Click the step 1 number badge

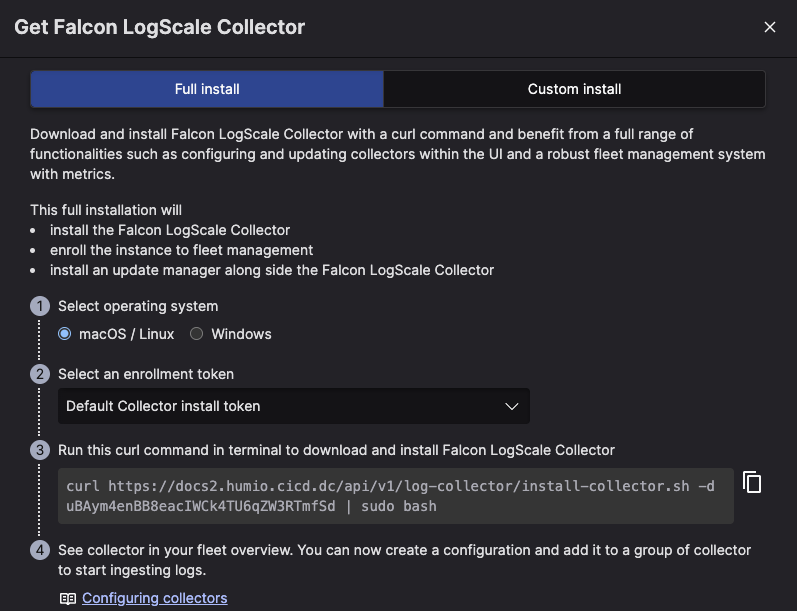pos(40,306)
